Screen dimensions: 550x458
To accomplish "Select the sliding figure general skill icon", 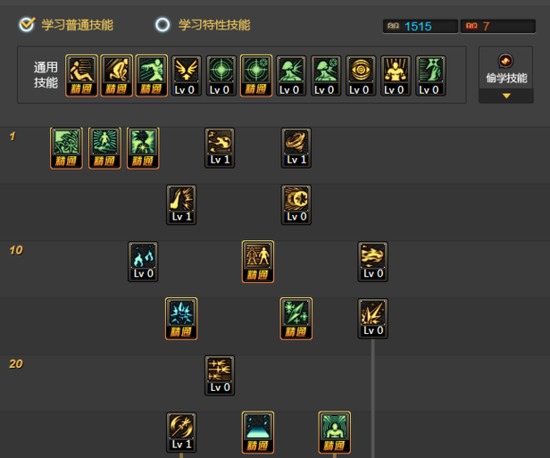I will click(81, 75).
